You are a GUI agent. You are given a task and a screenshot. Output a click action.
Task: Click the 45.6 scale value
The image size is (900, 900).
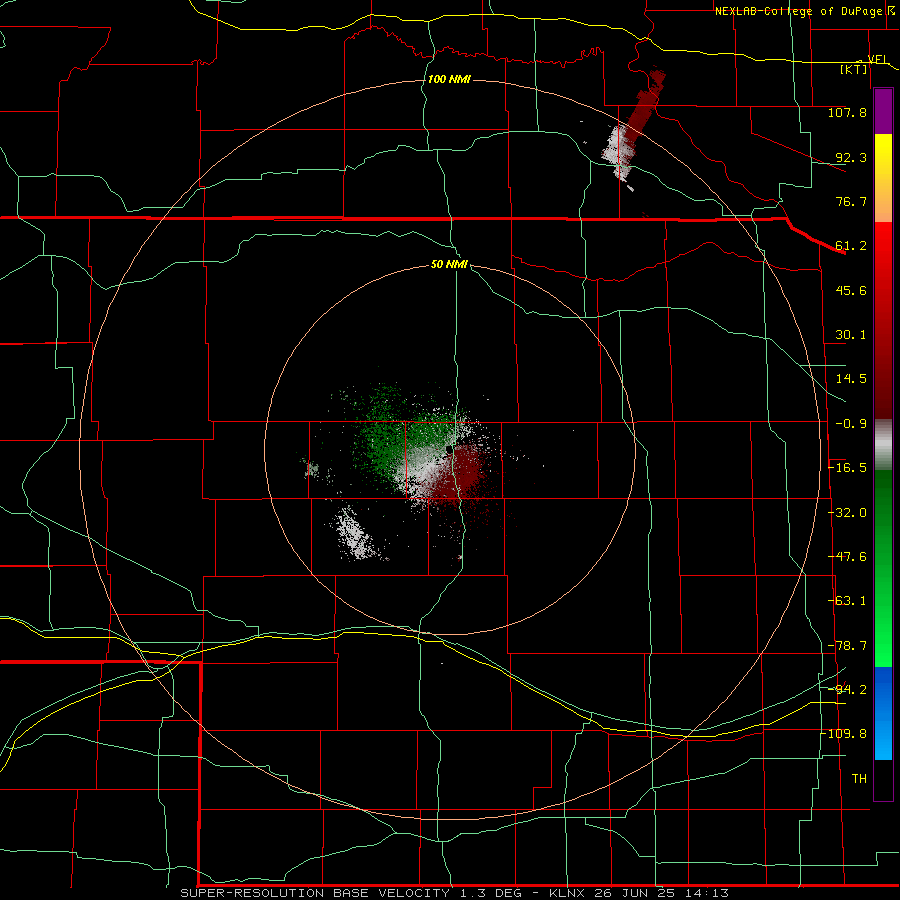click(851, 290)
